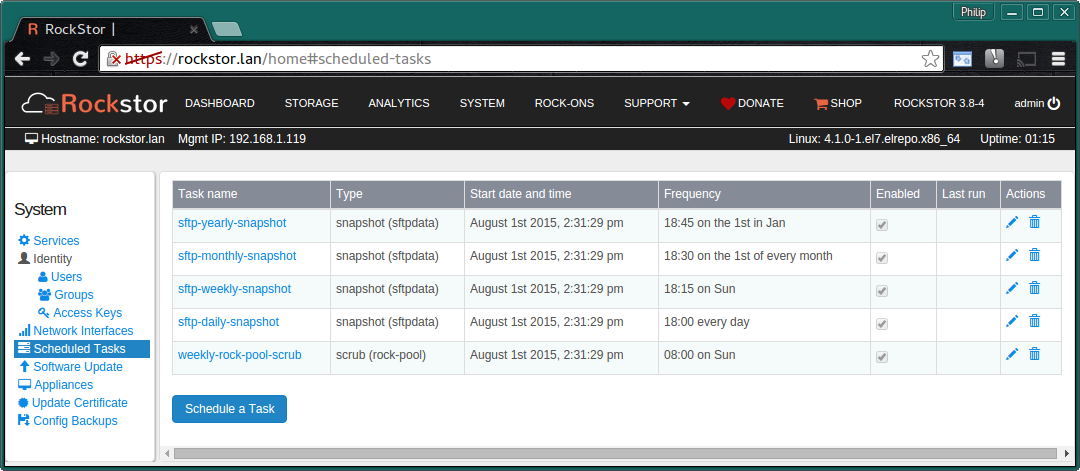The width and height of the screenshot is (1080, 471).
Task: Click the Config Backups icon in the sidebar
Action: [24, 420]
